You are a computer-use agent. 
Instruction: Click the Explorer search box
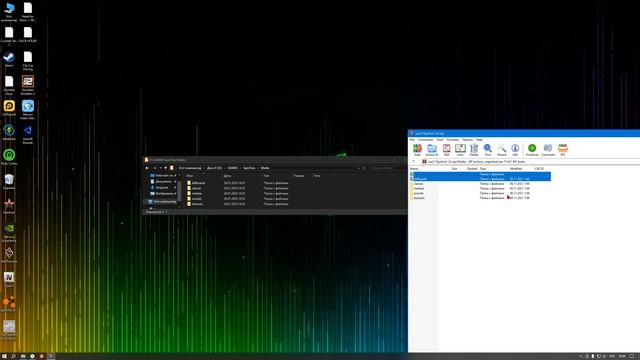(x=386, y=168)
